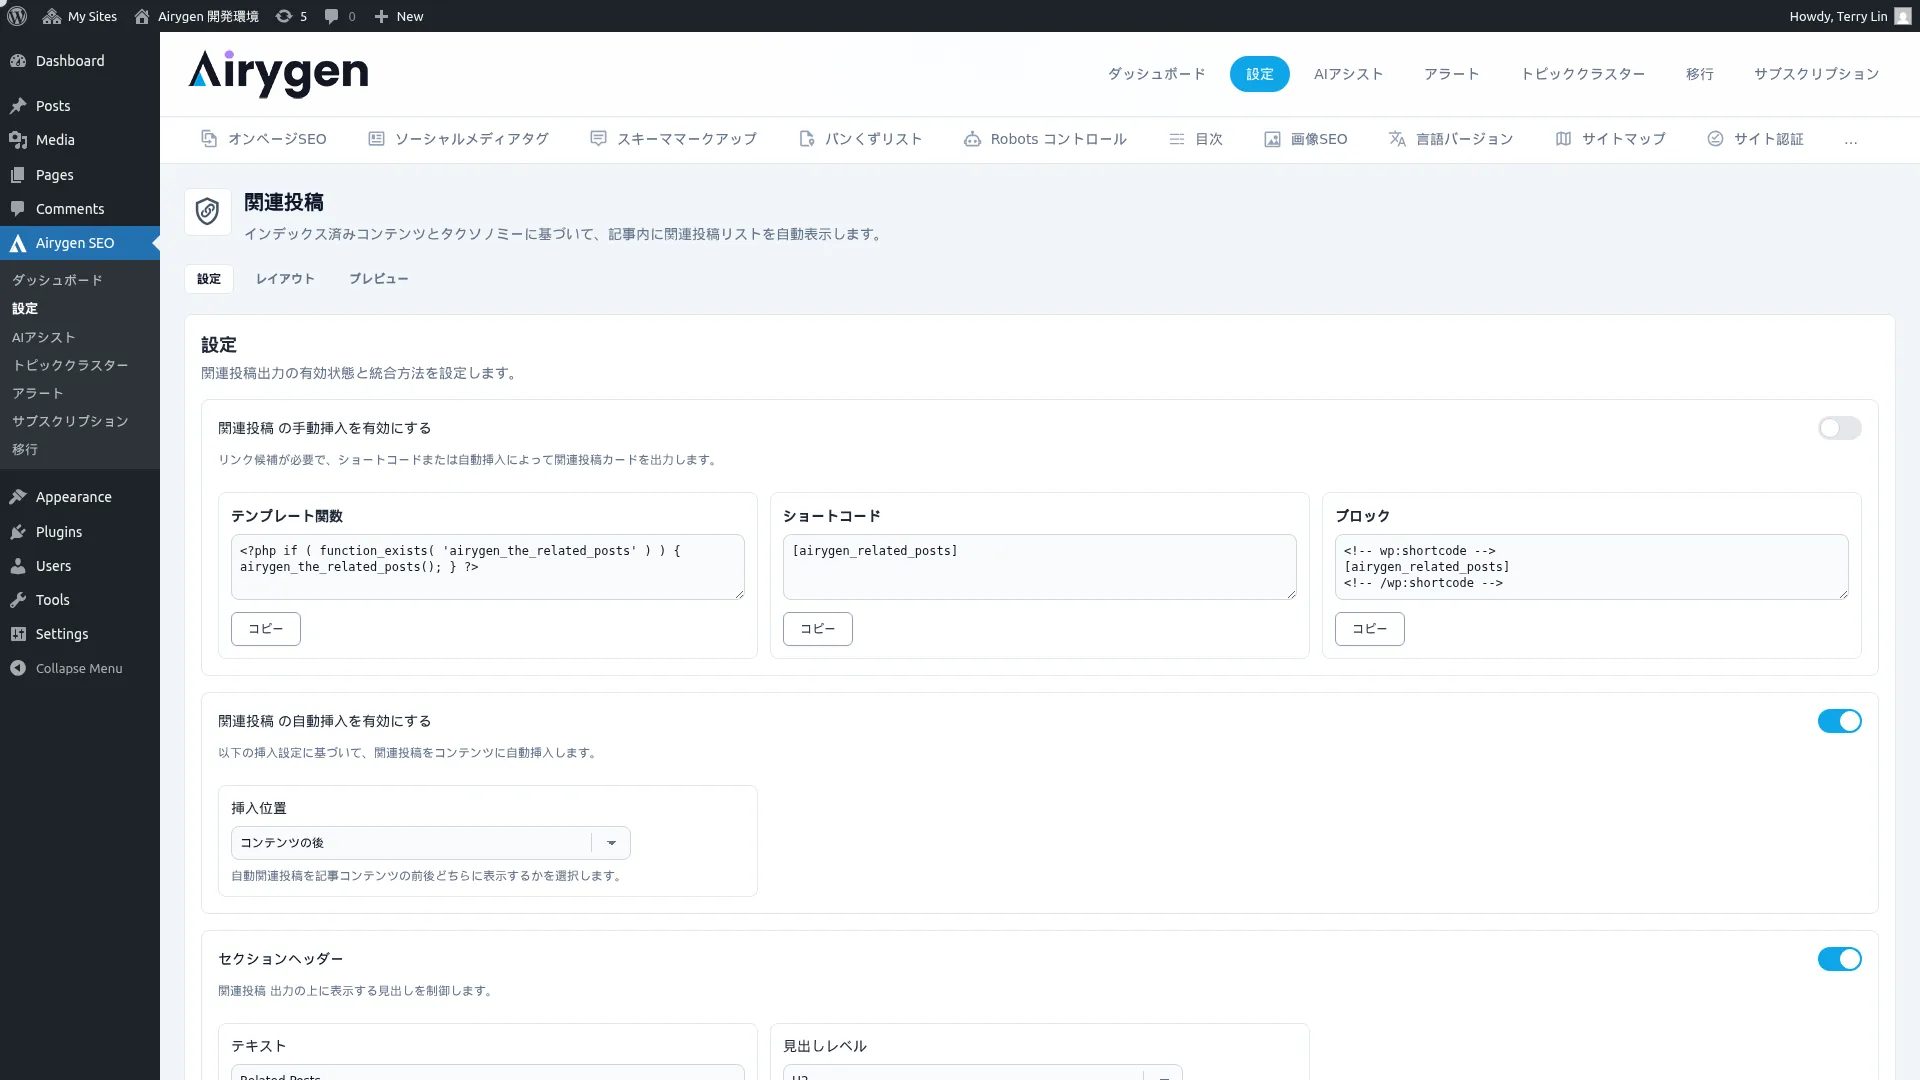The height and width of the screenshot is (1080, 1920).
Task: Open the トピッククラスター sidebar submenu link
Action: pyautogui.click(x=70, y=365)
